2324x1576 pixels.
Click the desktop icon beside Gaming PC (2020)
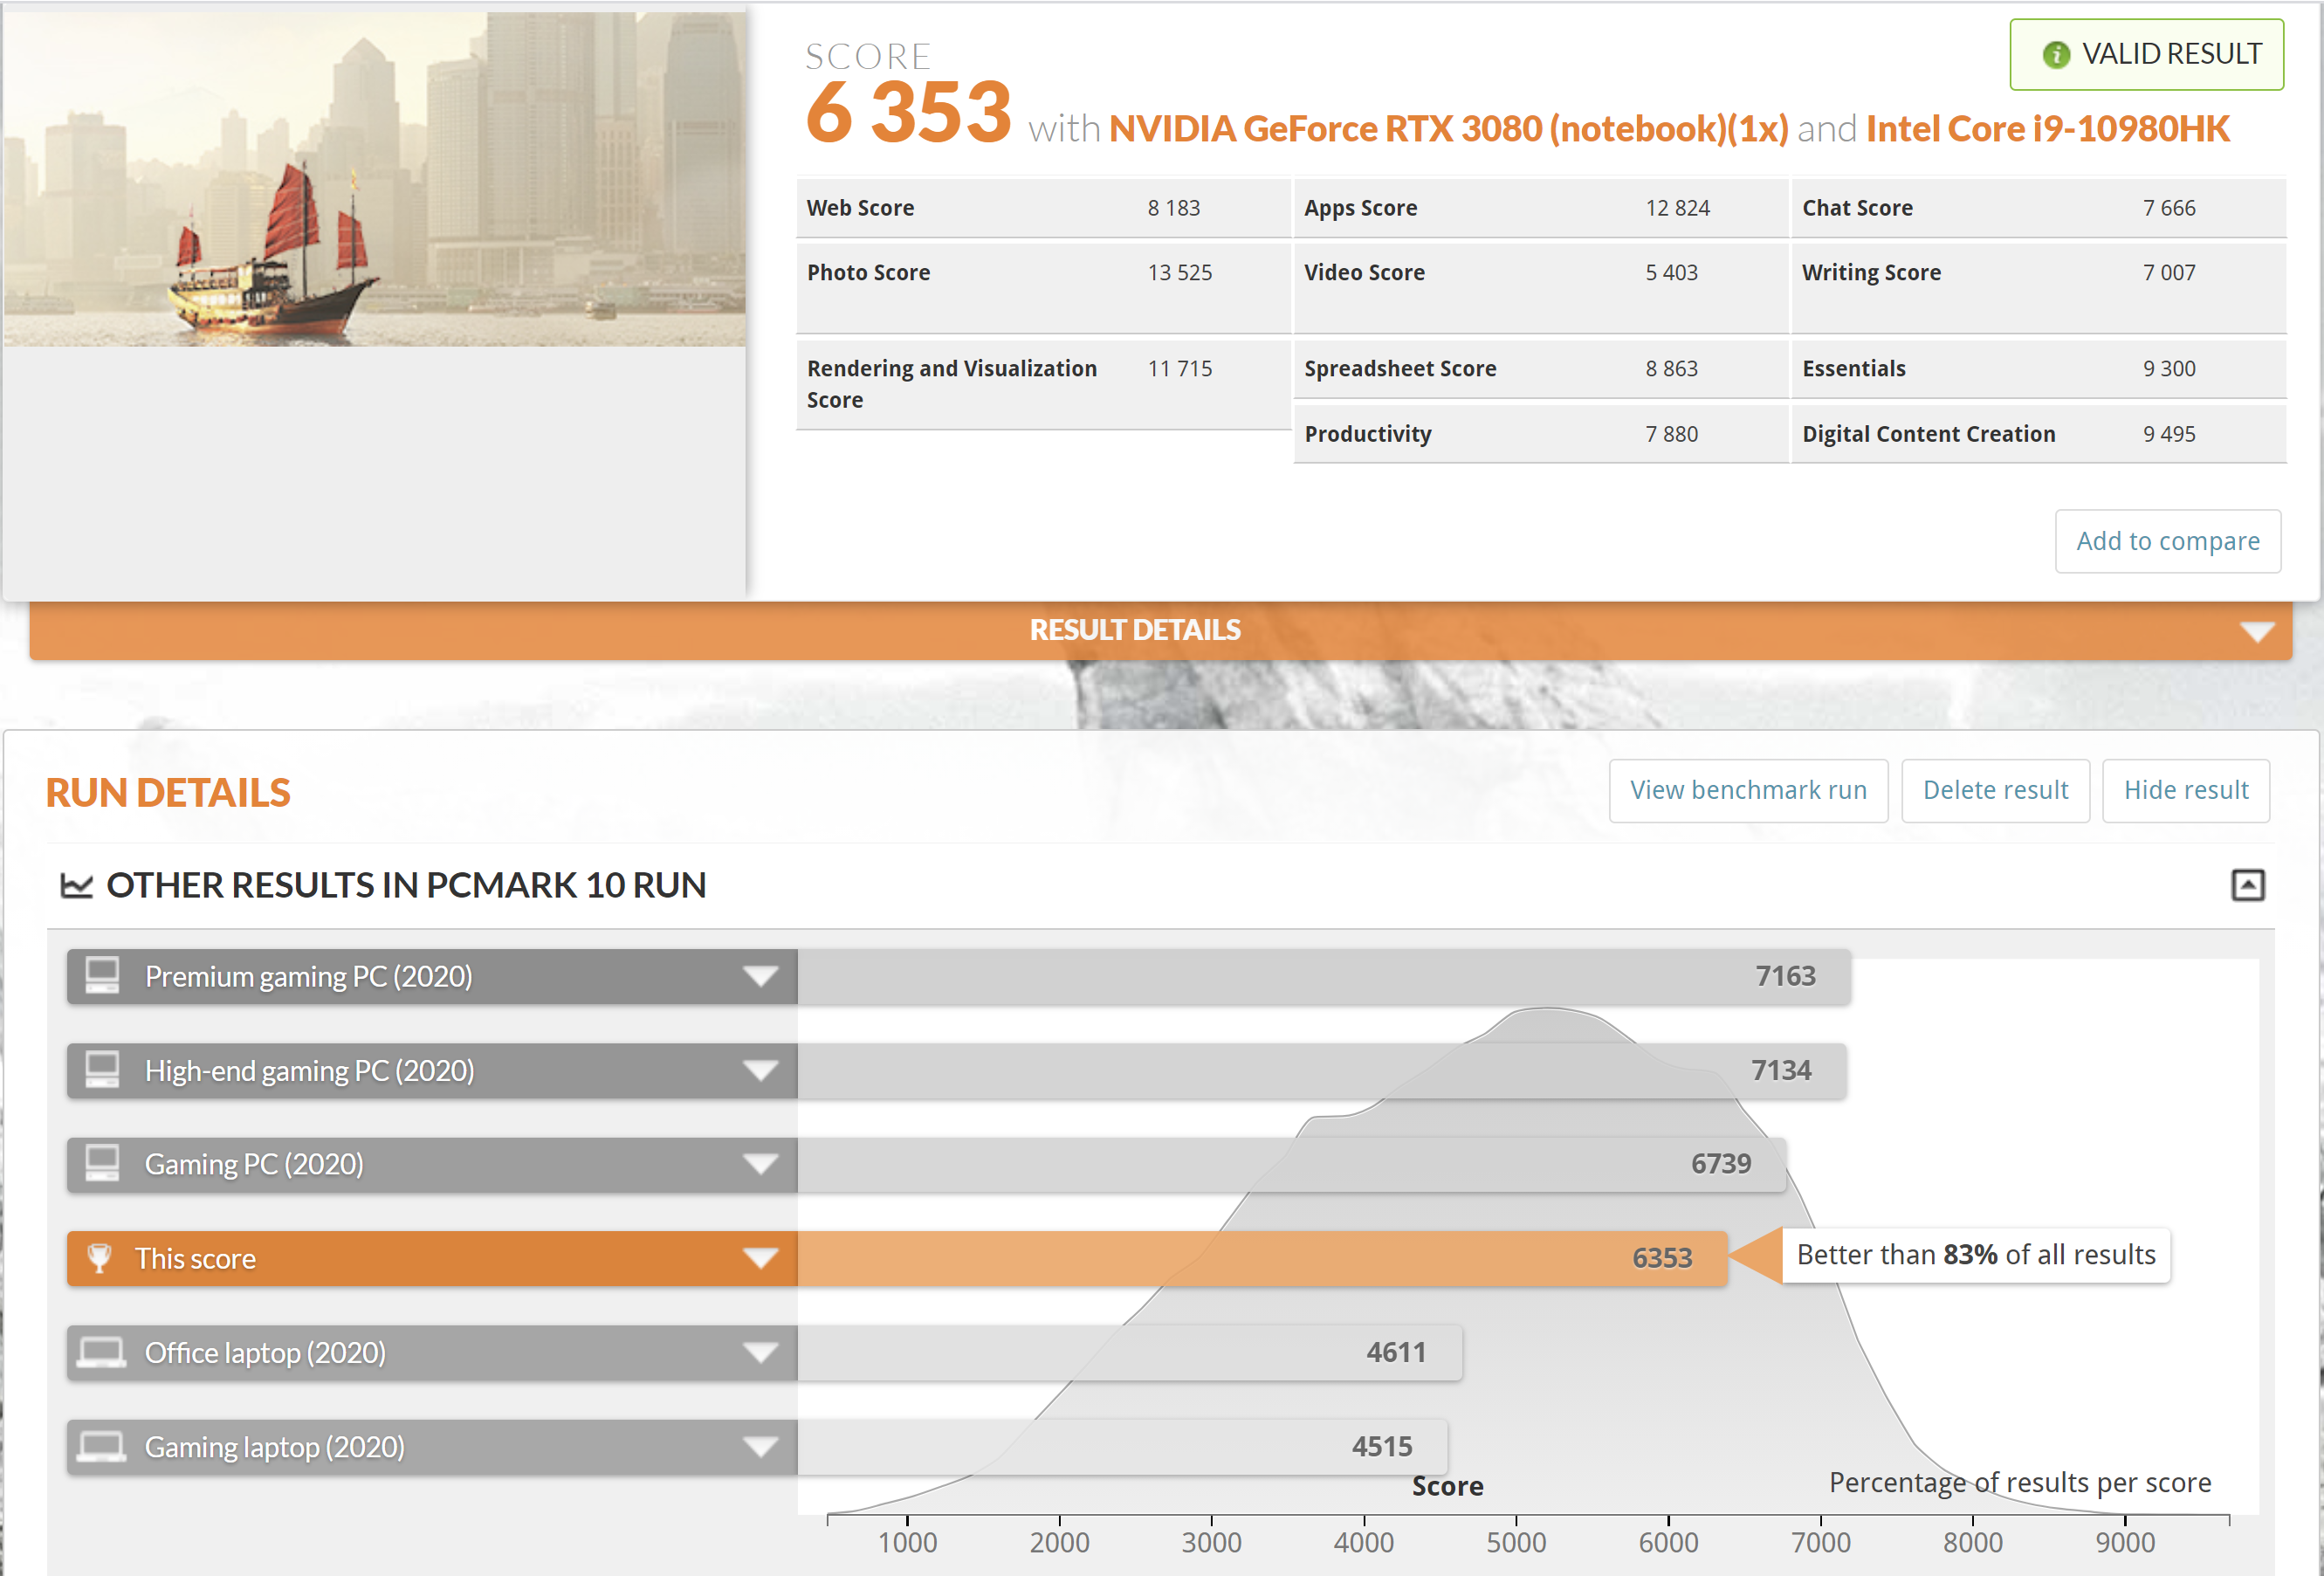click(102, 1164)
